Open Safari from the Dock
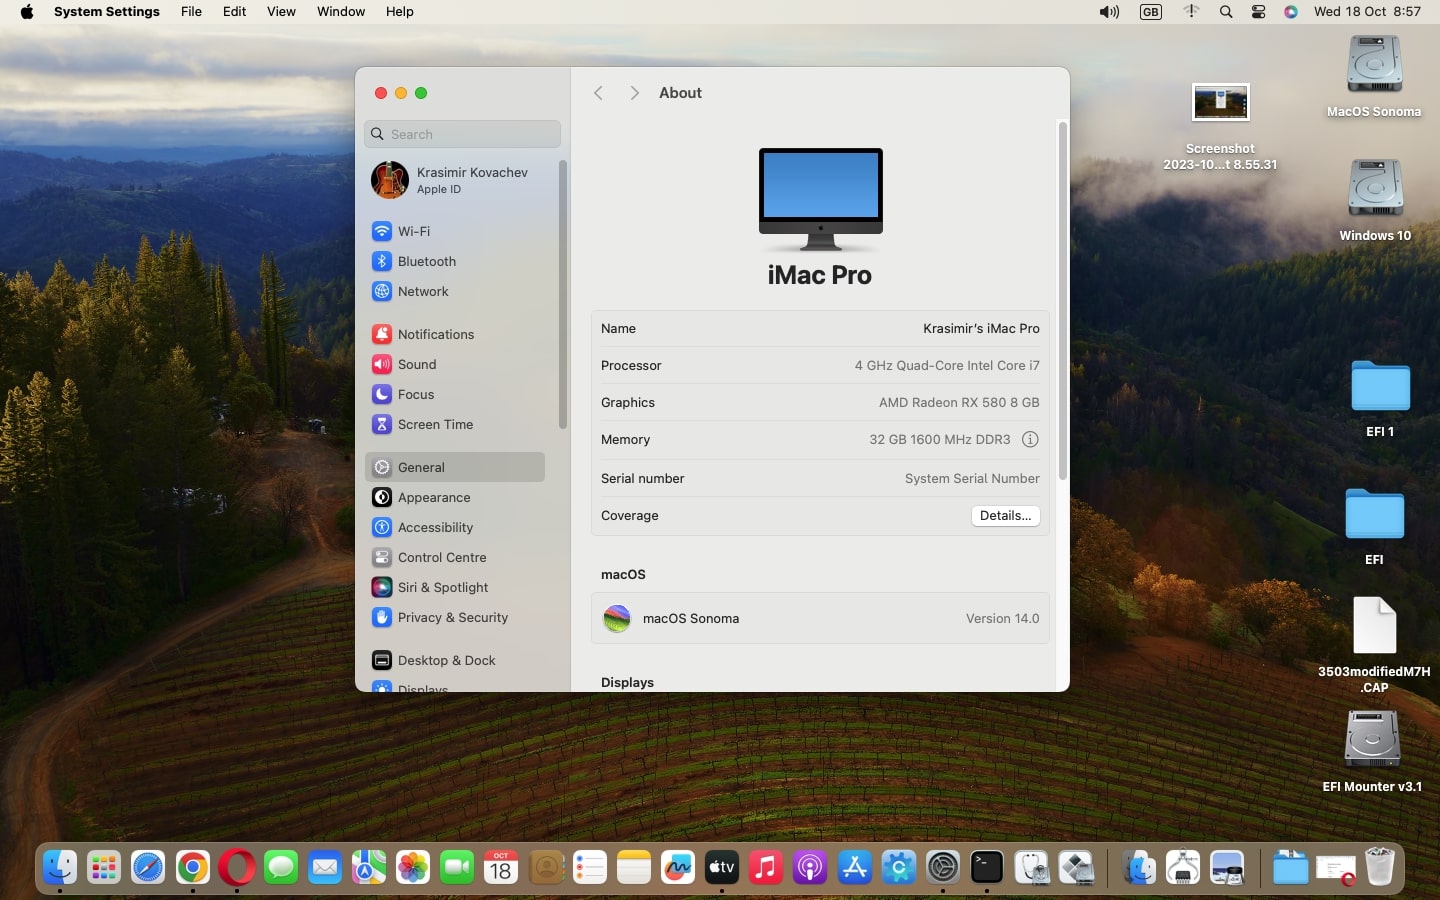 coord(148,867)
